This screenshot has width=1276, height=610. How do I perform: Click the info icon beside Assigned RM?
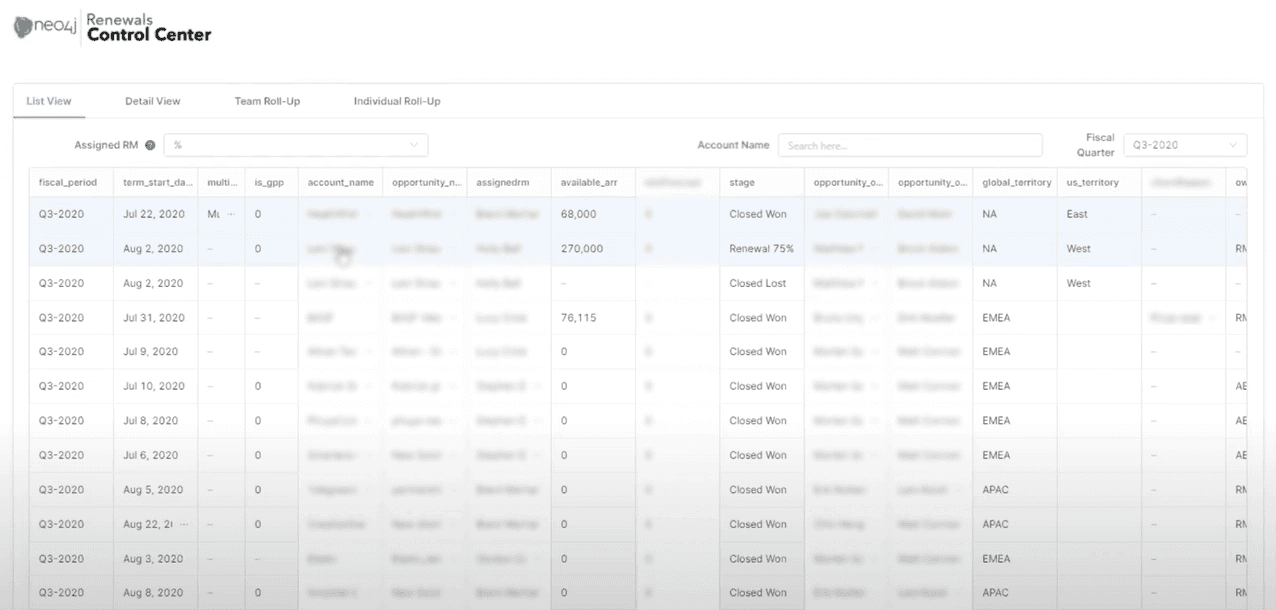[150, 145]
